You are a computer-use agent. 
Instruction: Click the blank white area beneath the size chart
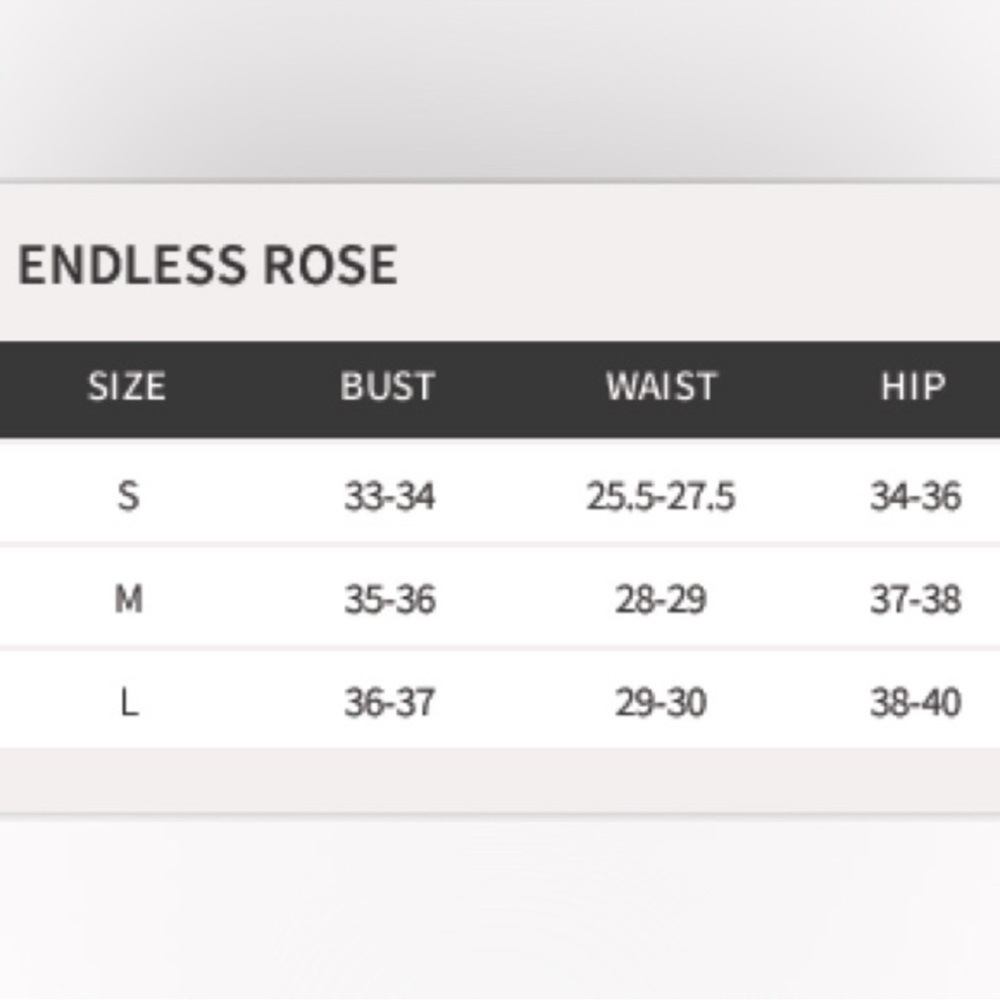500,910
